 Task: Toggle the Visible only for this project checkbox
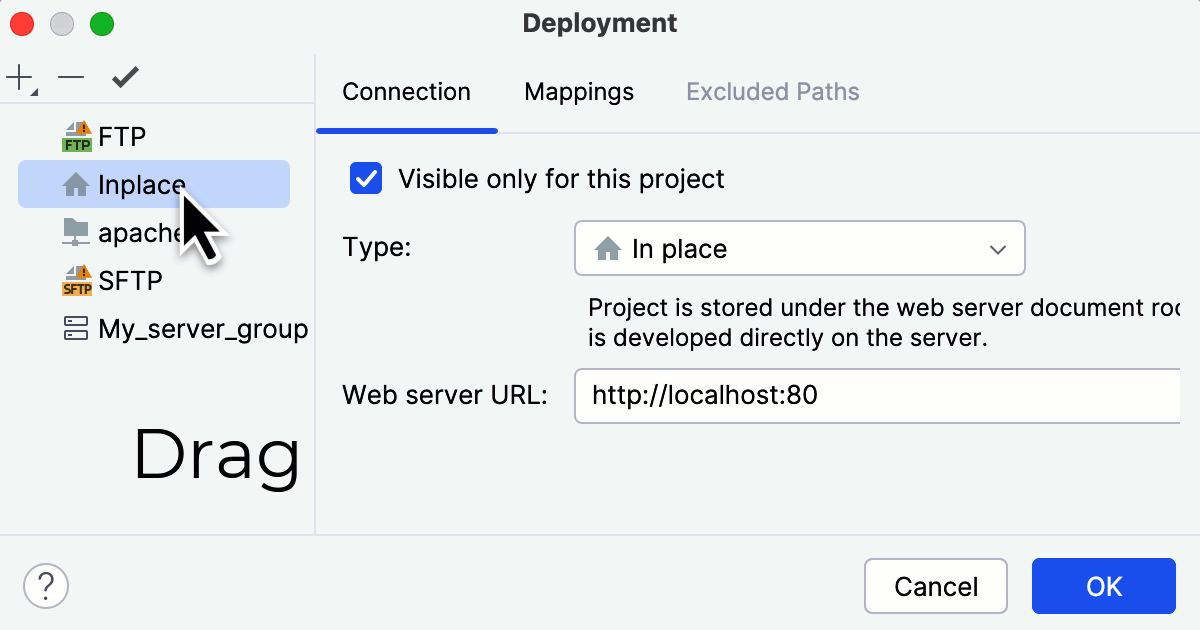point(366,178)
